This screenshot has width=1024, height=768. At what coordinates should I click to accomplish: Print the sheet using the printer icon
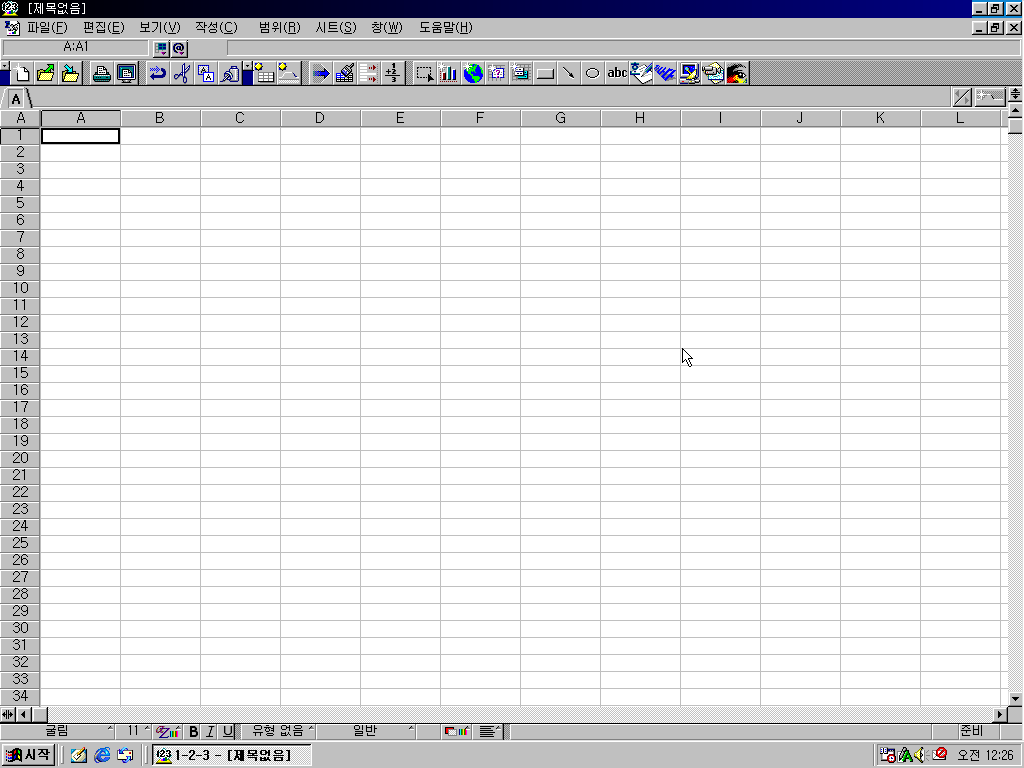point(101,73)
